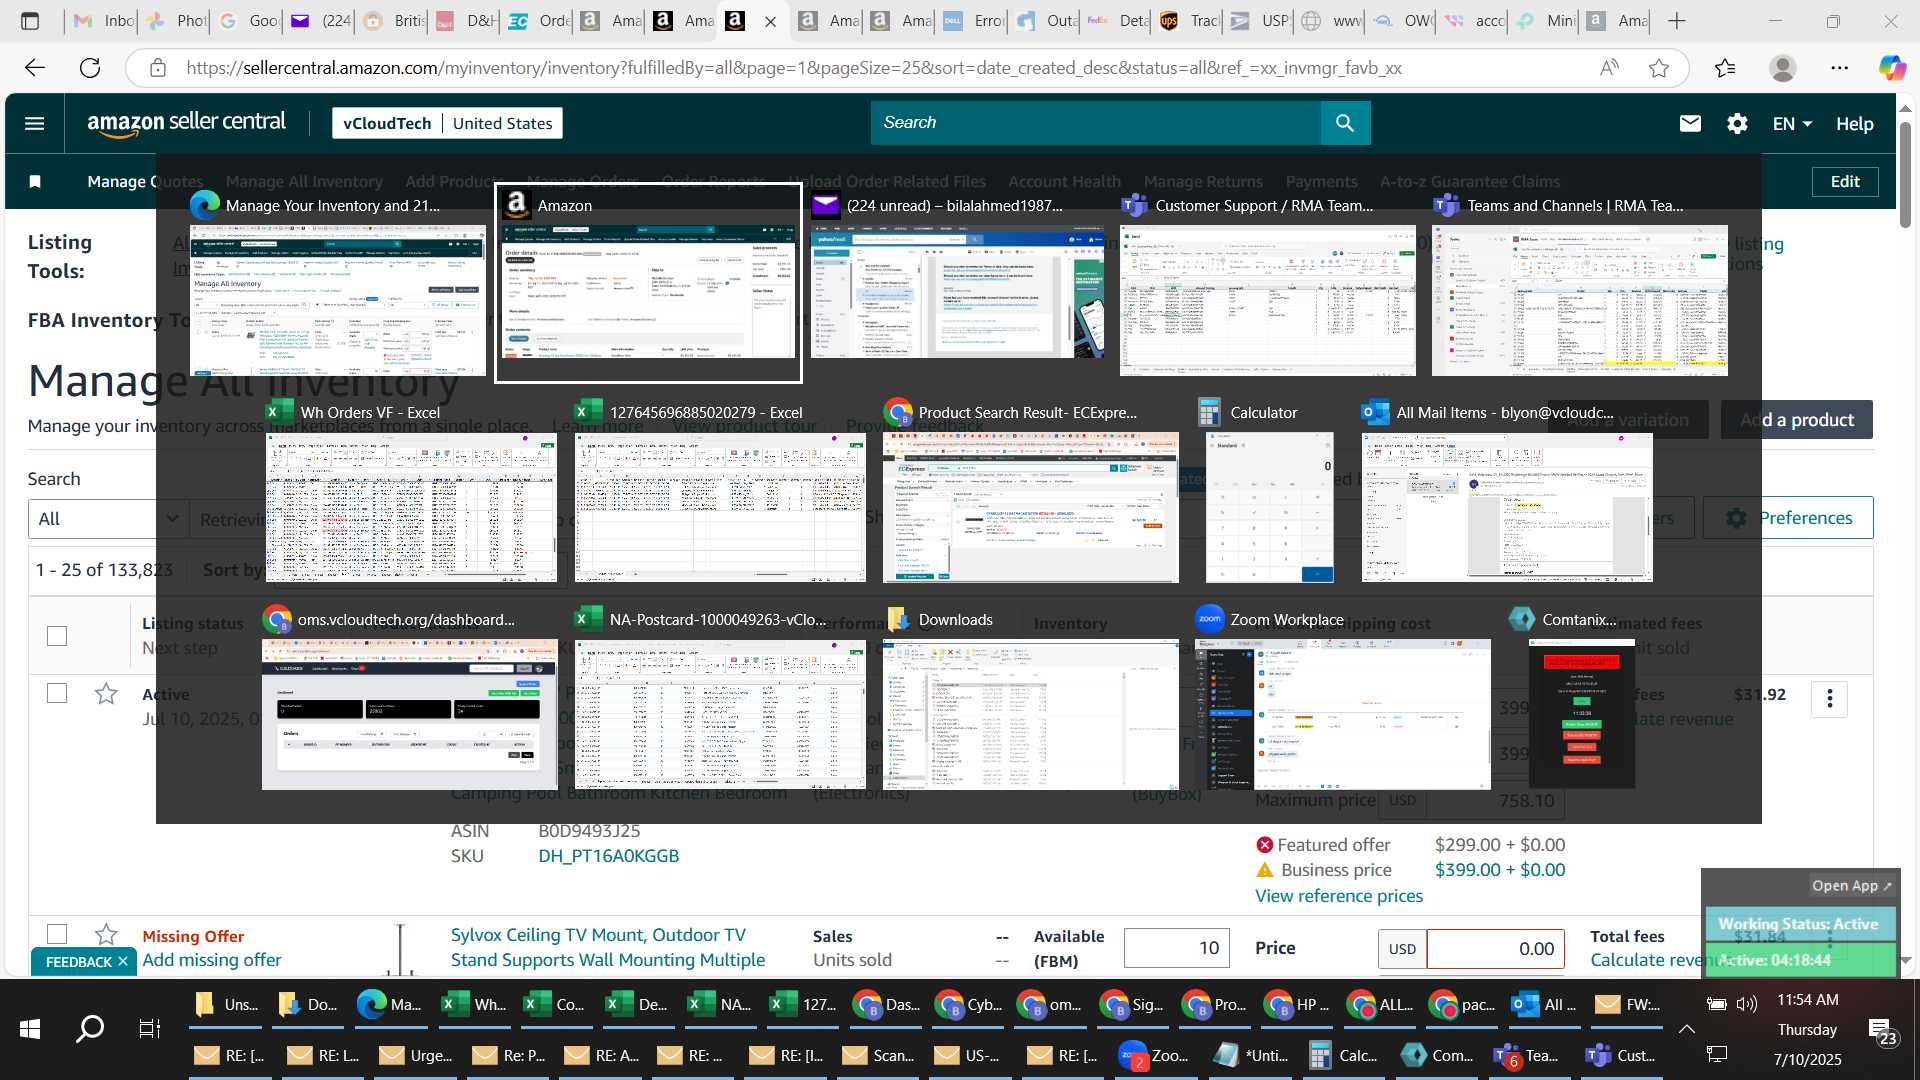This screenshot has height=1080, width=1920.
Task: Open the vCloudTech United States account switcher
Action: pos(447,123)
